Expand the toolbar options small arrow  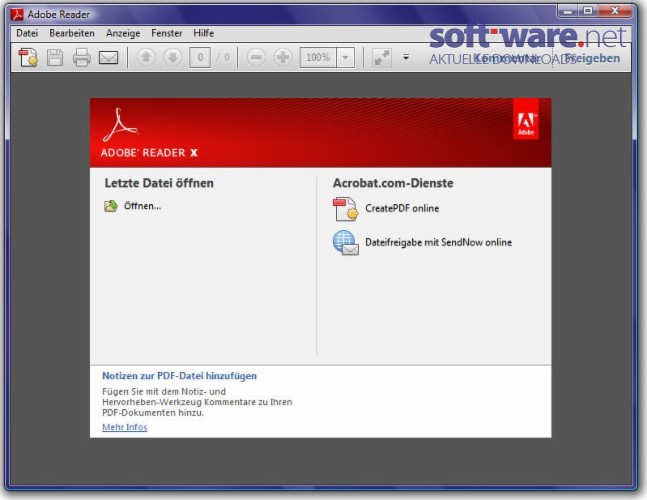coord(406,57)
